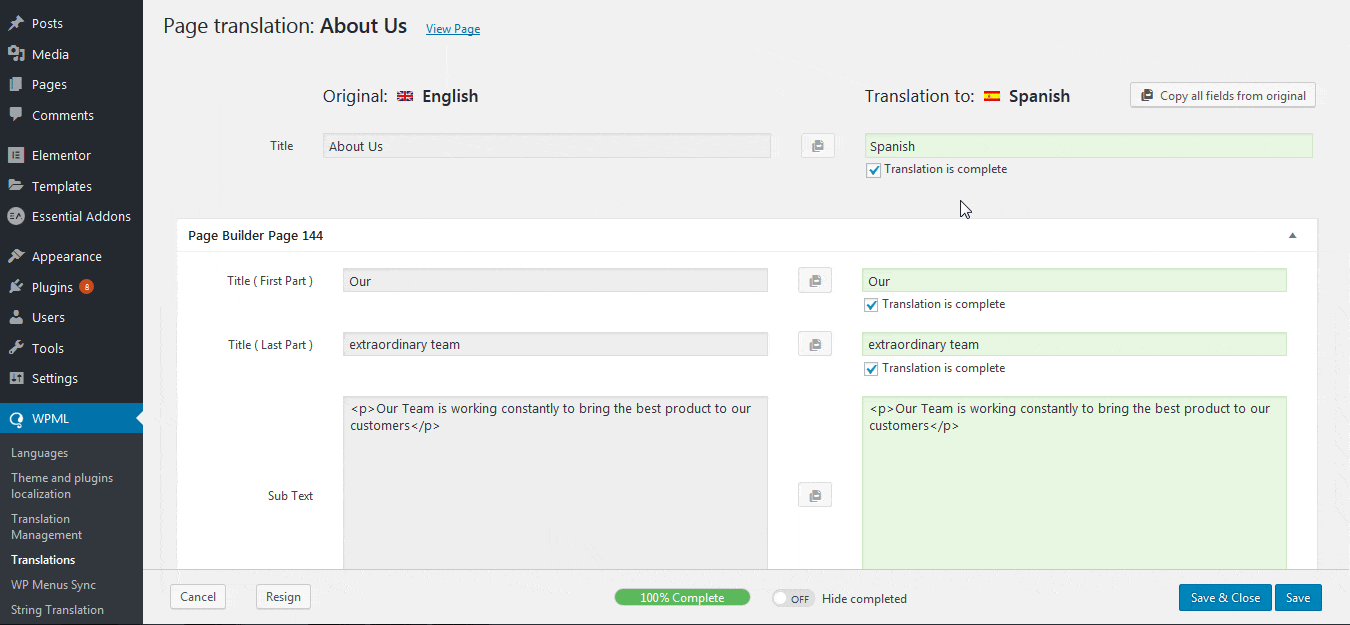Click the original Sub Text textarea
This screenshot has height=625, width=1350.
(x=555, y=483)
